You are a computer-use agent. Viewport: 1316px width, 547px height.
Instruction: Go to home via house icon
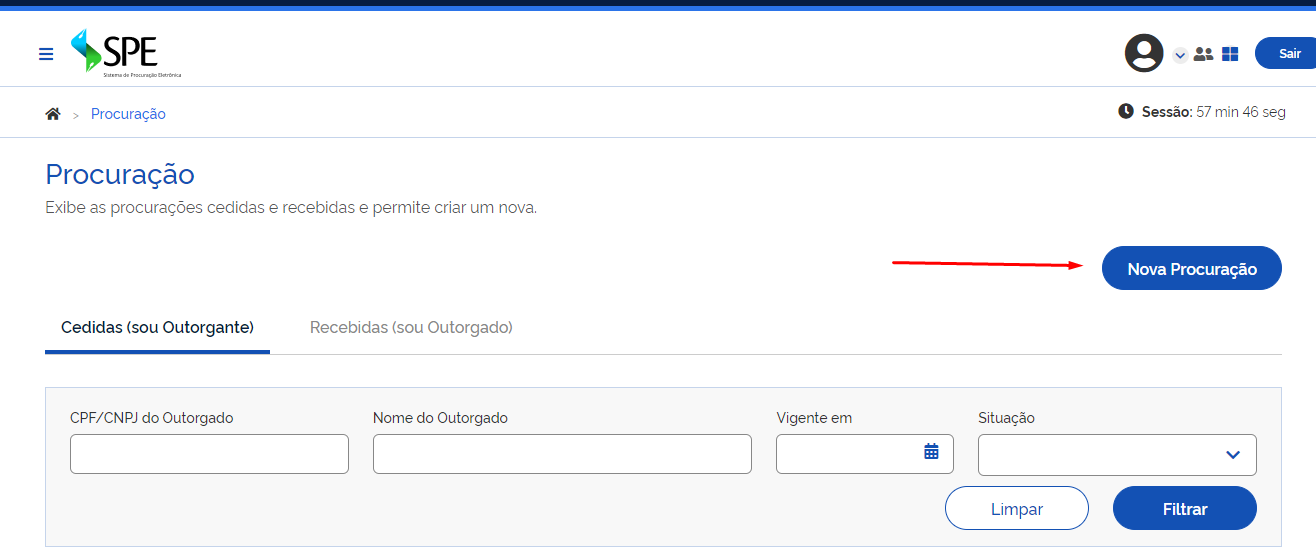53,114
